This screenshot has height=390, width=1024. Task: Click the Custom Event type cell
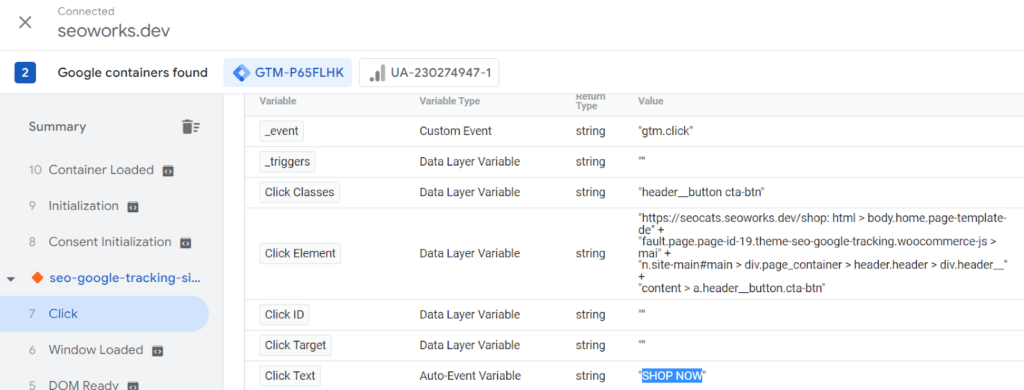[455, 131]
